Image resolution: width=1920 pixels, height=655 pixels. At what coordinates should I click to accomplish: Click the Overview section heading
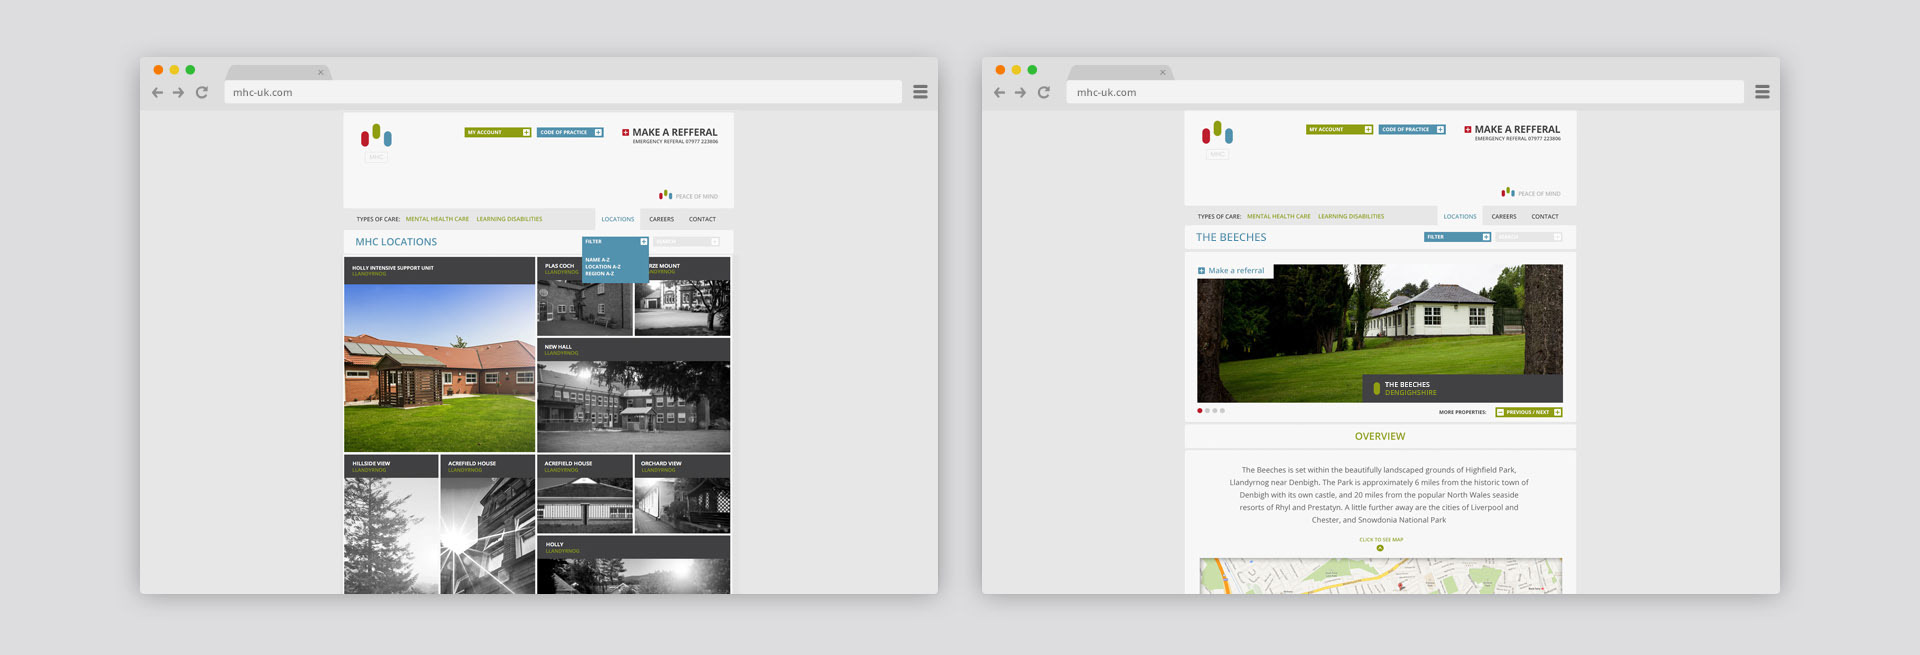coord(1380,436)
